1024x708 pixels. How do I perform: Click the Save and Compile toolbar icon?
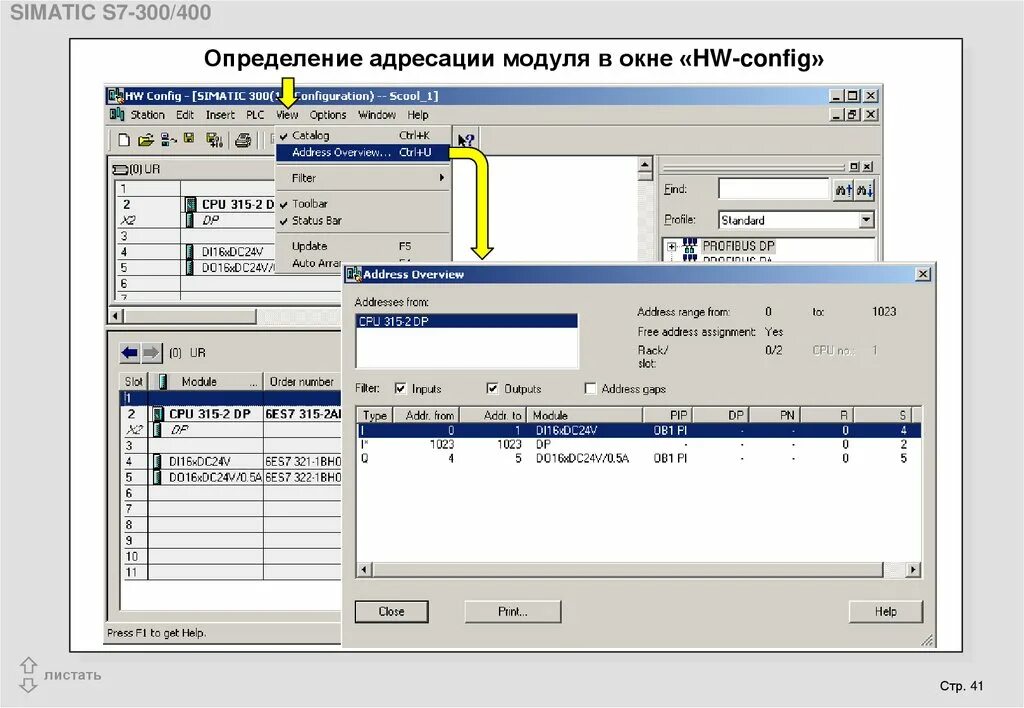pyautogui.click(x=214, y=139)
